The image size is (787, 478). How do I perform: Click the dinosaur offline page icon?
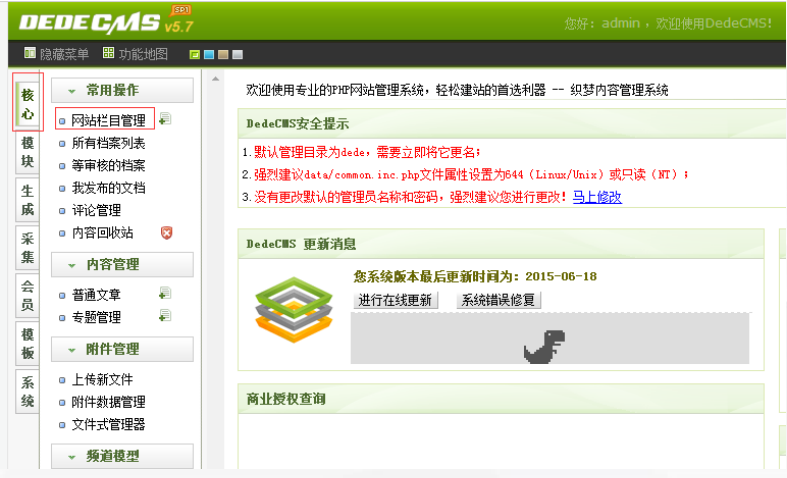point(545,346)
